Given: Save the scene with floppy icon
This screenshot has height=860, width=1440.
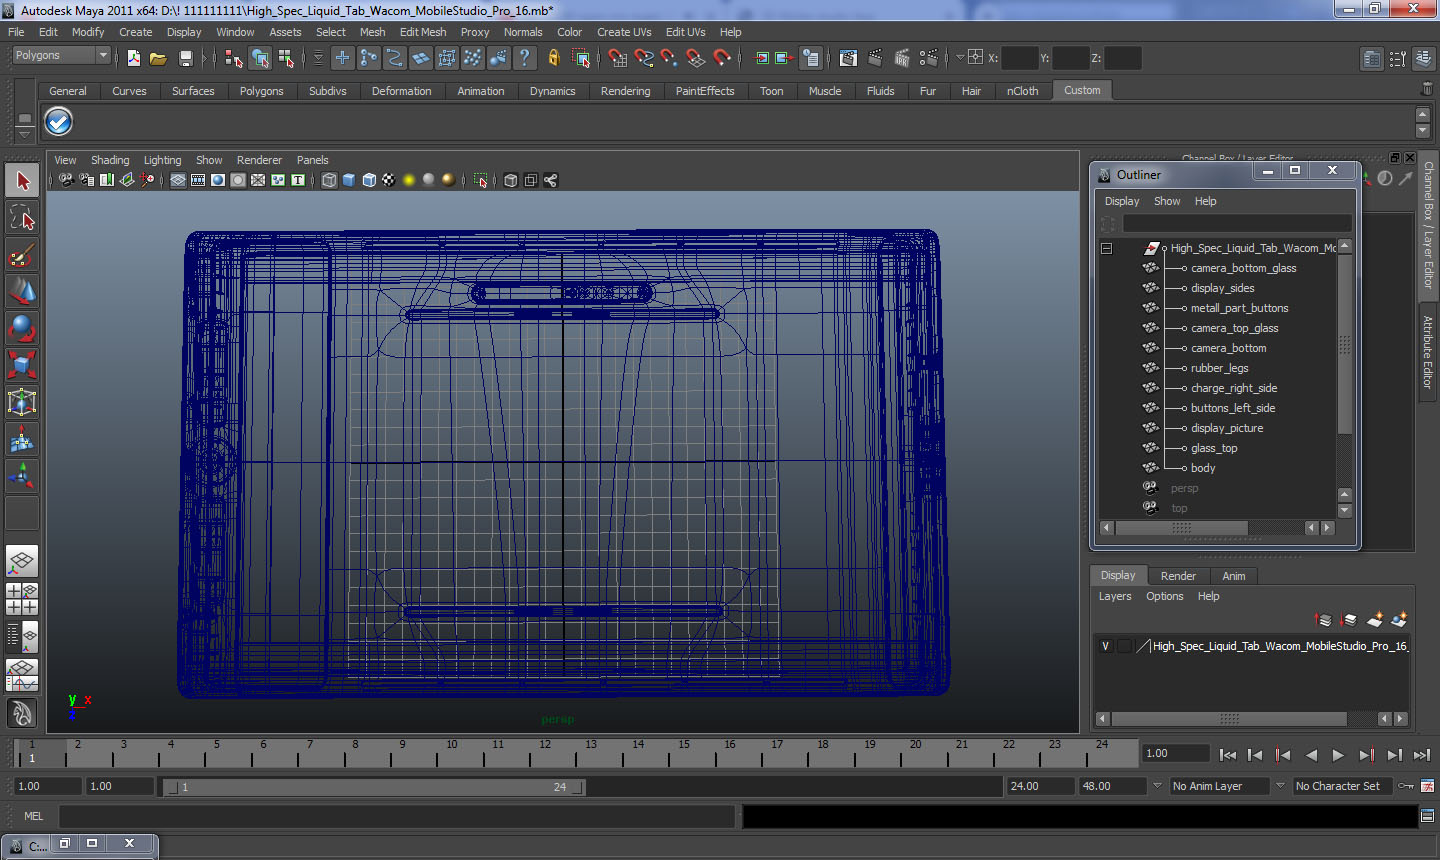Looking at the screenshot, I should pyautogui.click(x=185, y=58).
